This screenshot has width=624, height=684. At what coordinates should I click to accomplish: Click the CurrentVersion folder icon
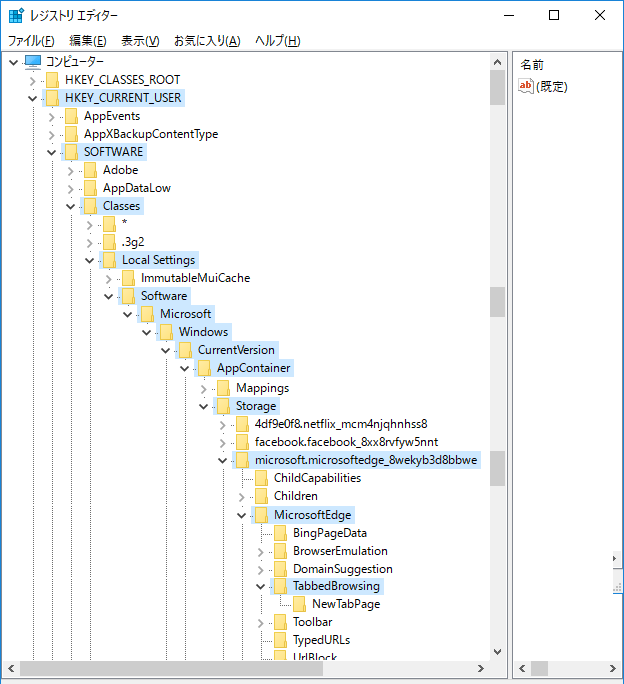tap(185, 350)
